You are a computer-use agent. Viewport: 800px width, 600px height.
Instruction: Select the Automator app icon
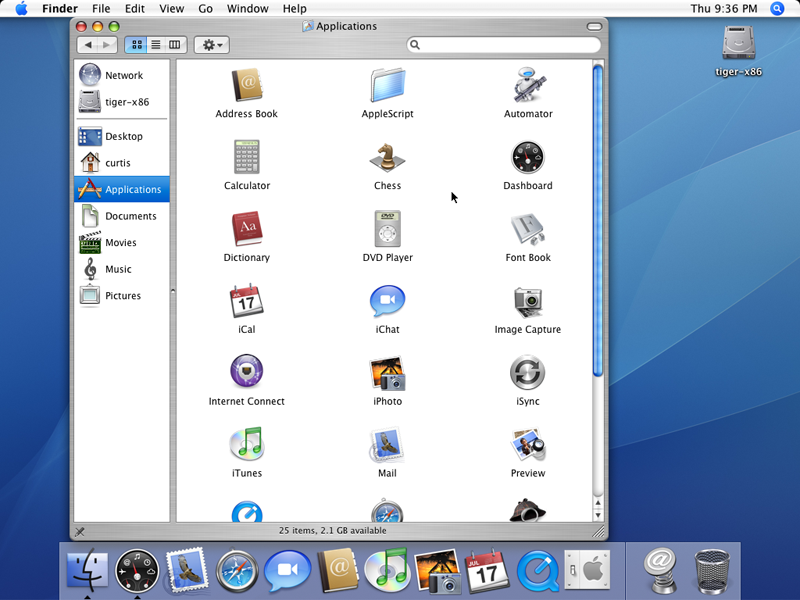528,86
